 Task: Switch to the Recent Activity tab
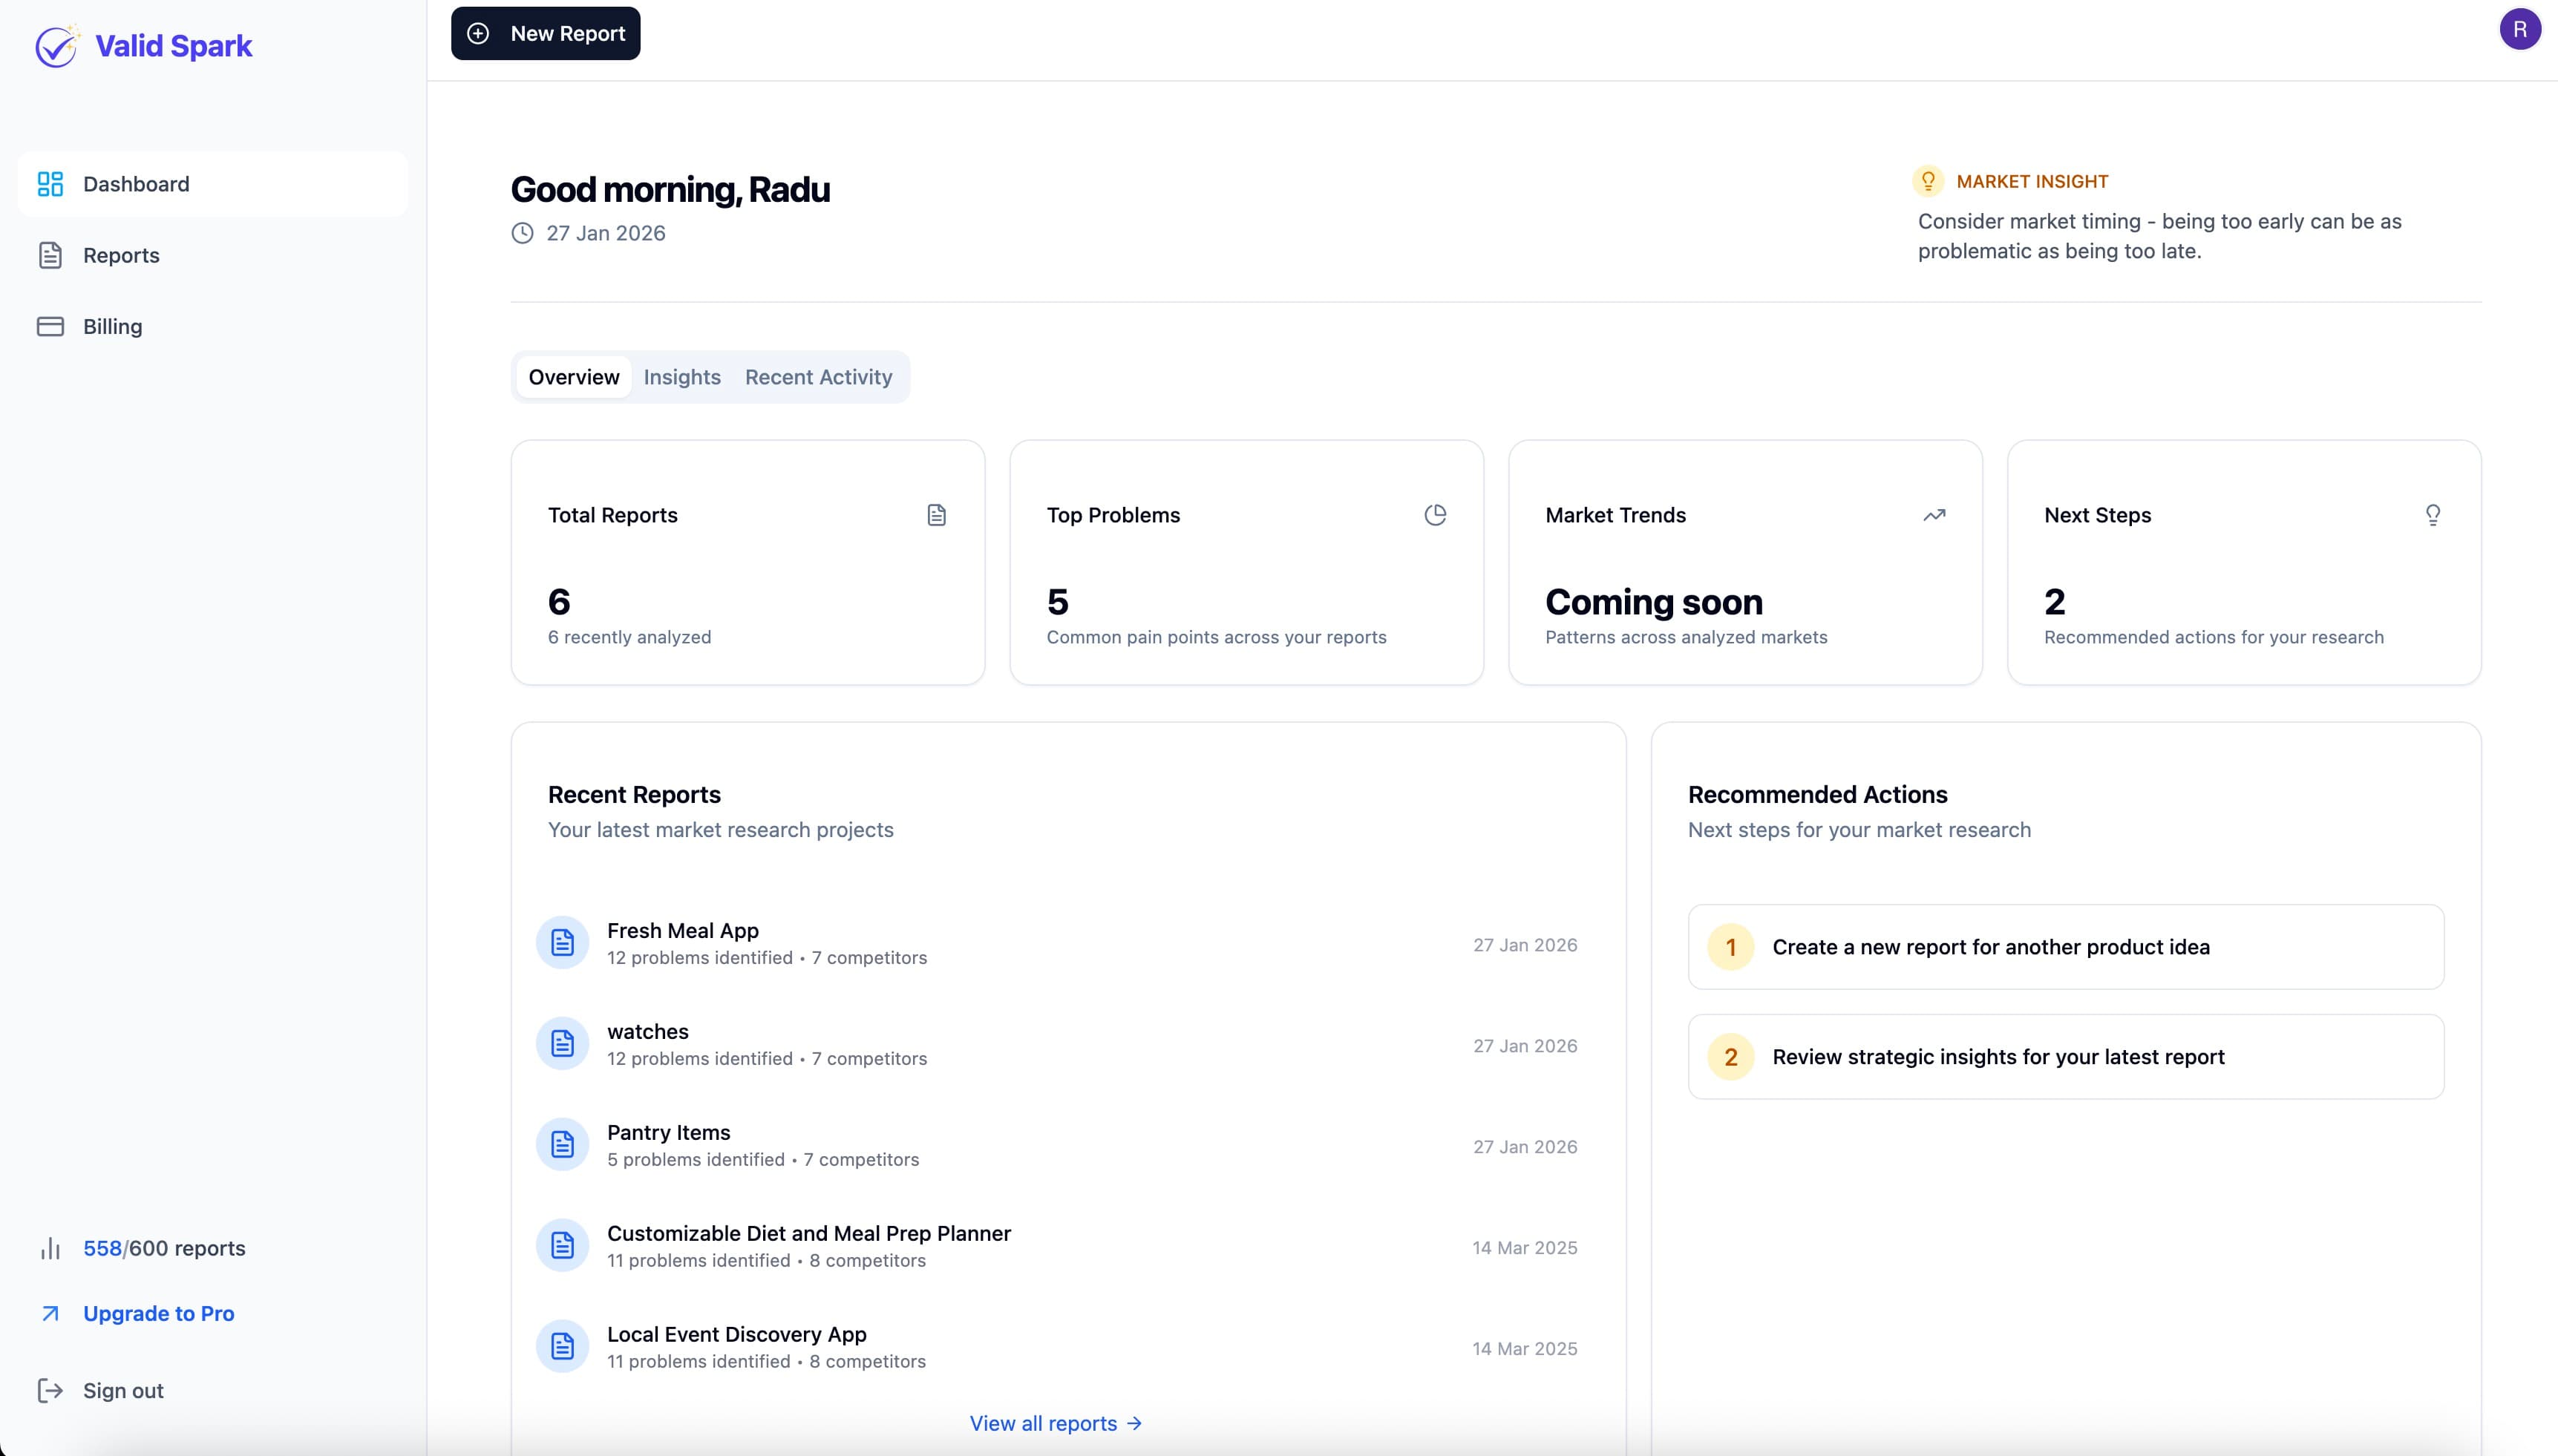pyautogui.click(x=818, y=377)
